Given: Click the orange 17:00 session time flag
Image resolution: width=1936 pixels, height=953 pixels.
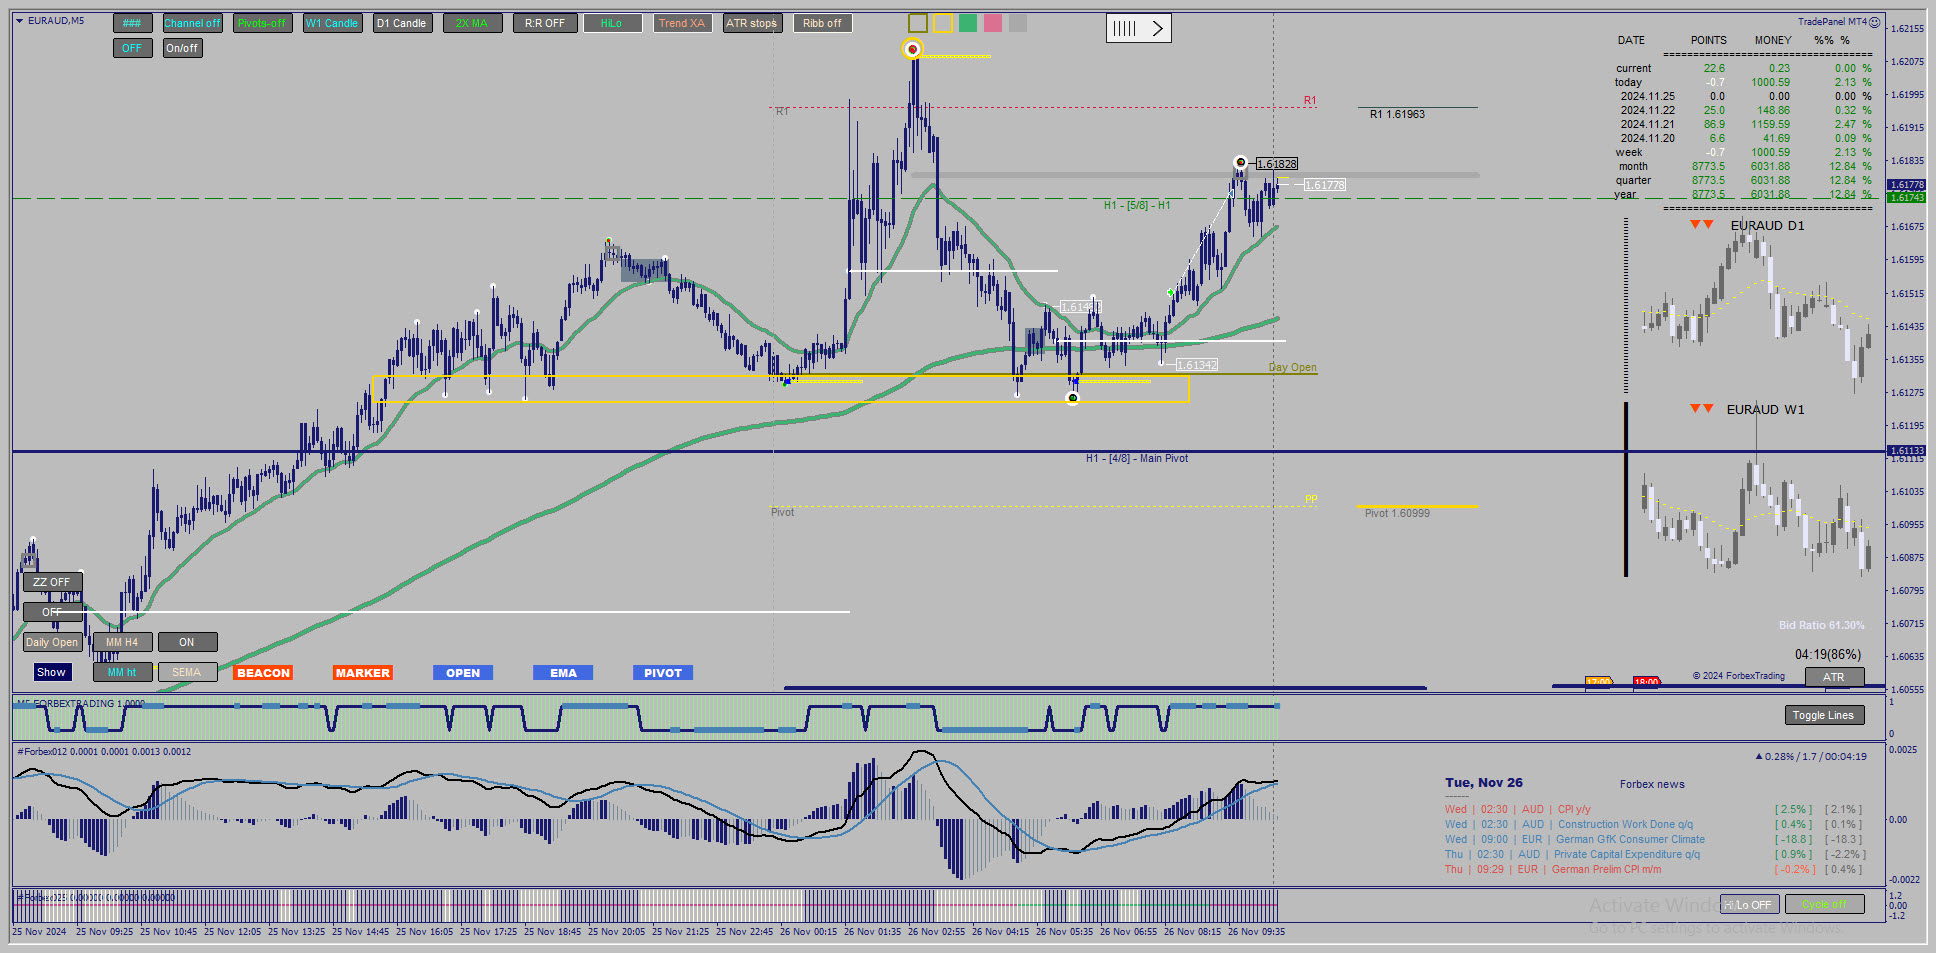Looking at the screenshot, I should pyautogui.click(x=1598, y=682).
